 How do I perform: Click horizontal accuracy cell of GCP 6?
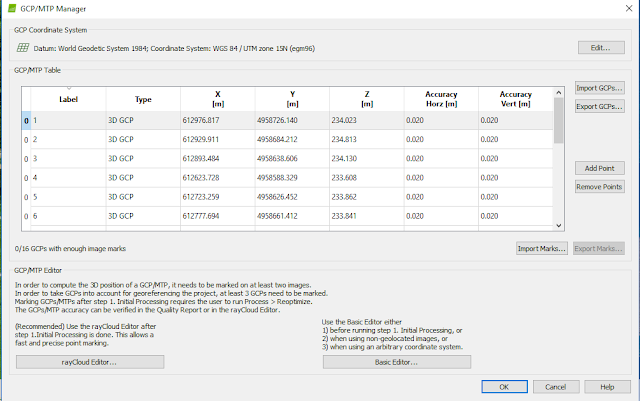click(x=441, y=216)
